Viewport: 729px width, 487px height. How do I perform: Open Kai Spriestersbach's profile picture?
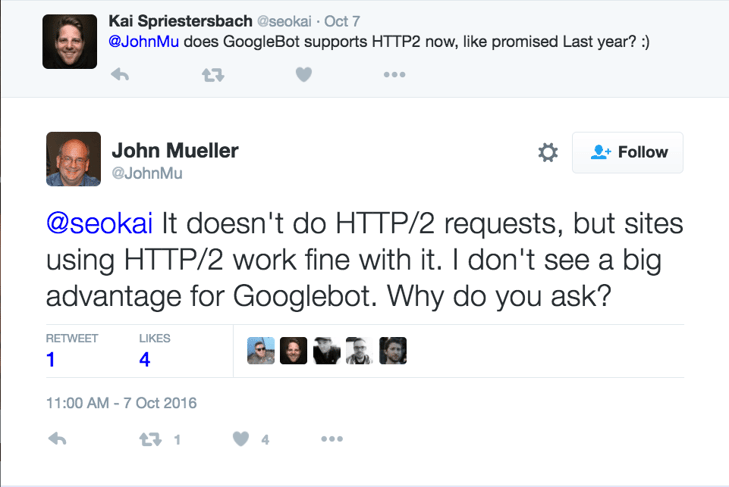tap(69, 43)
